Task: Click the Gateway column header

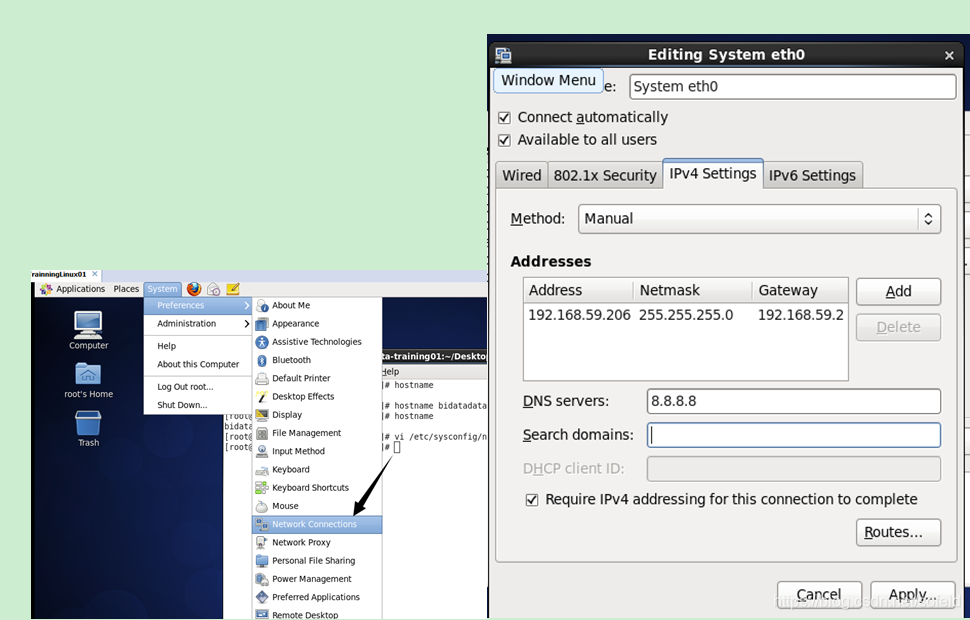Action: (x=800, y=290)
